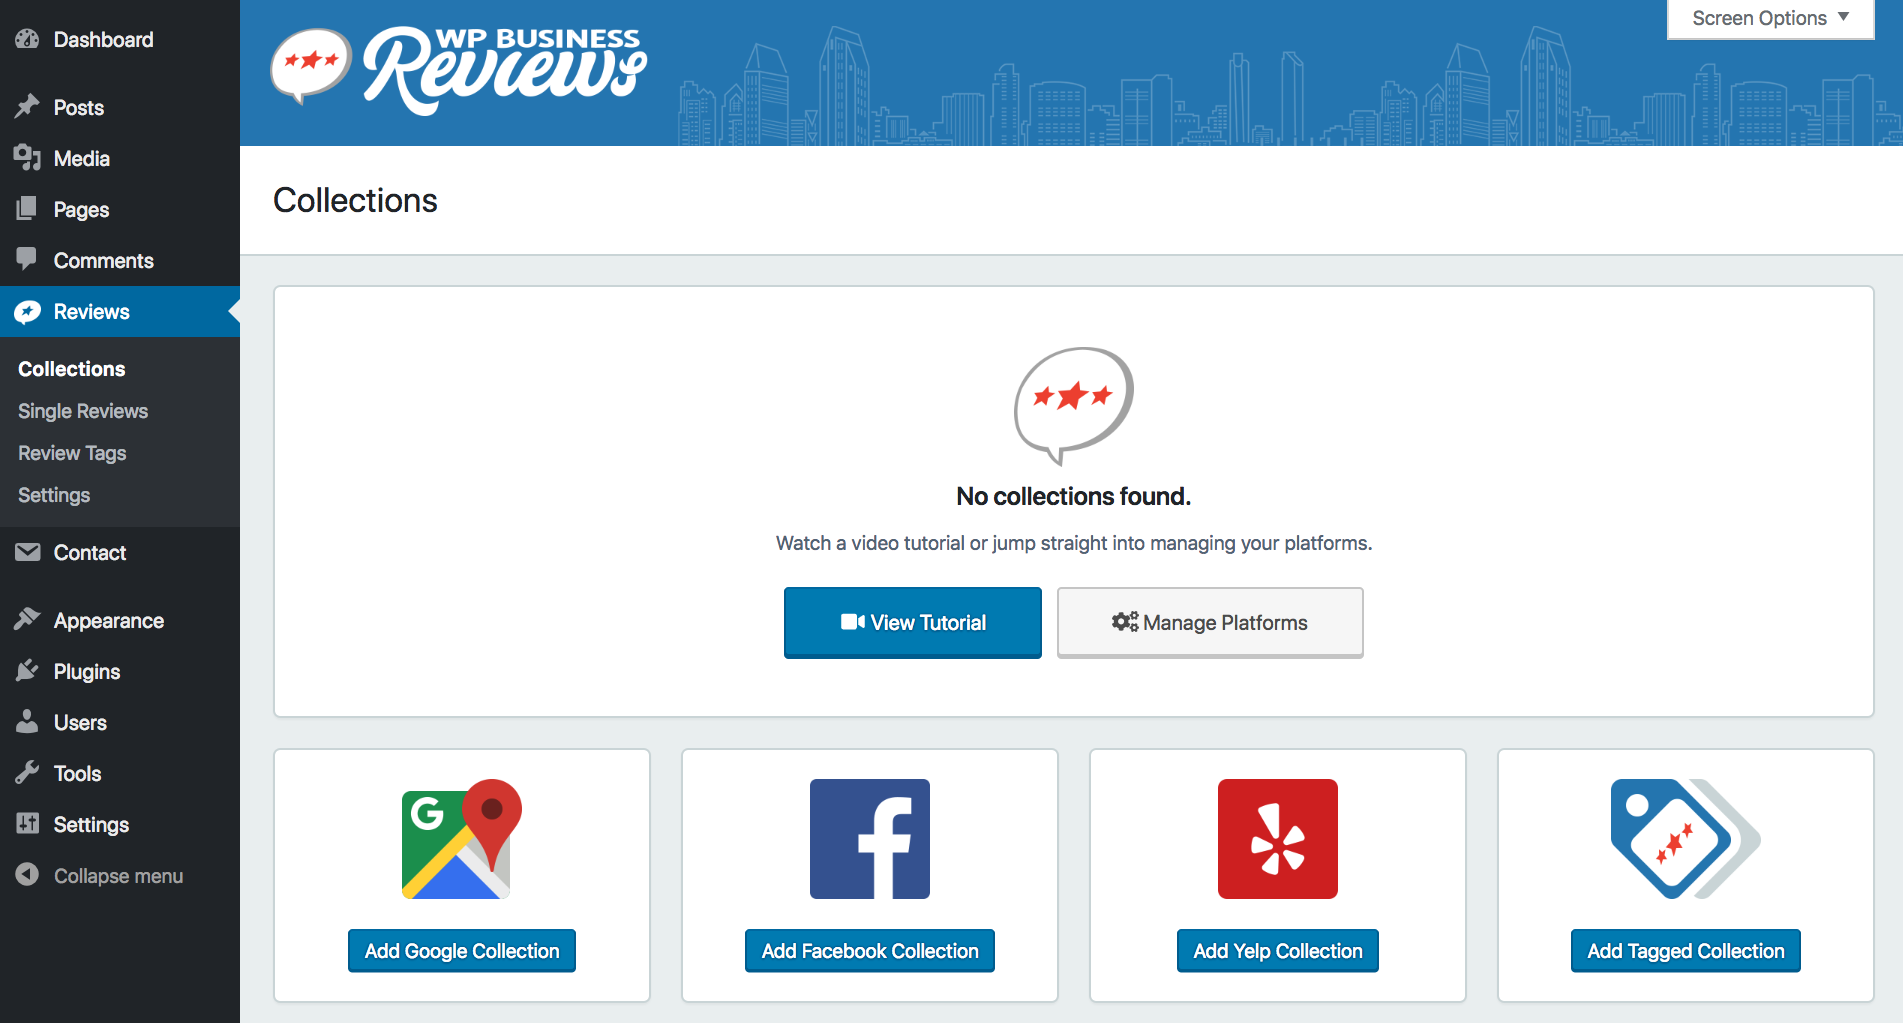1903x1023 pixels.
Task: Click the Reviews star bubble icon
Action: 27,311
